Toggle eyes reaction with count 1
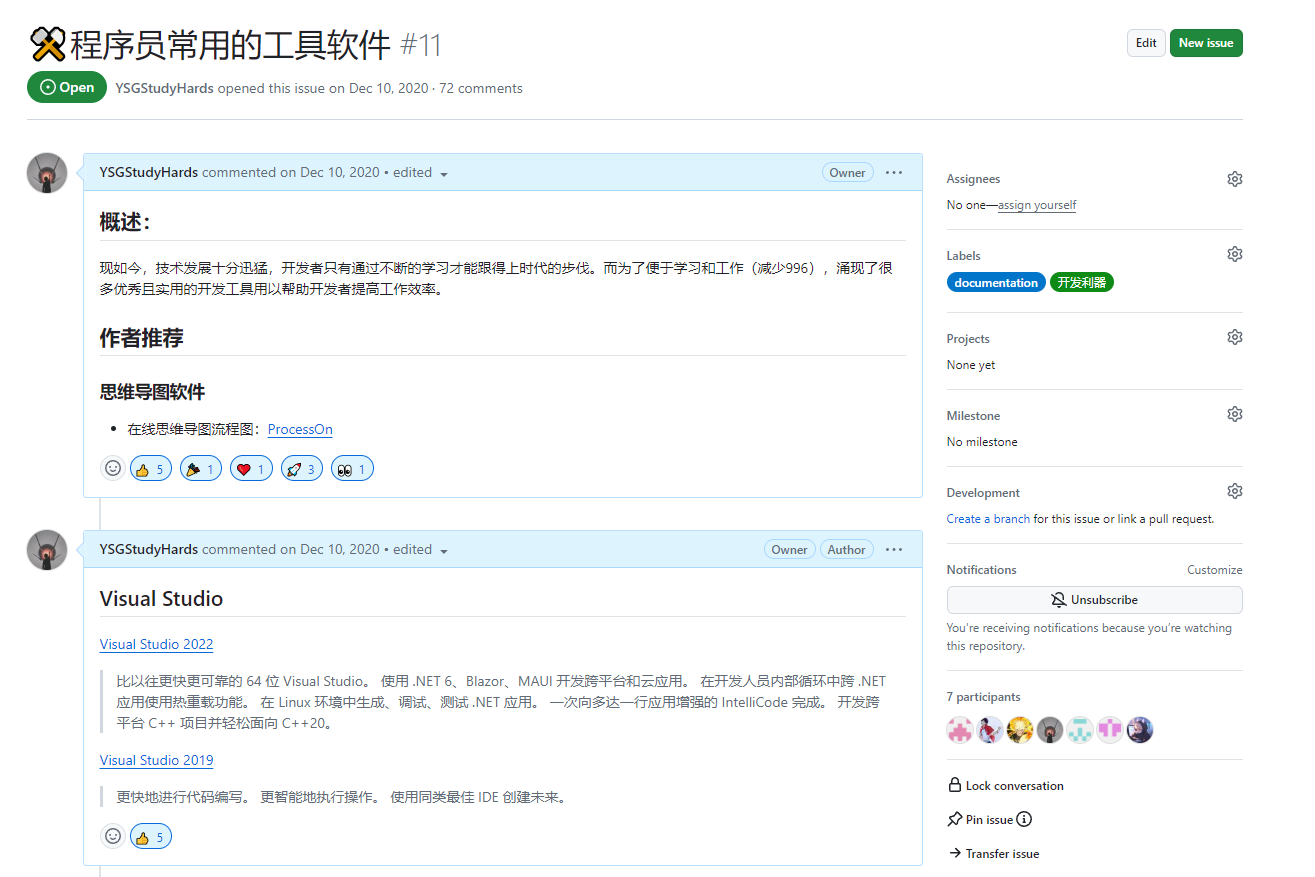Image resolution: width=1315 pixels, height=877 pixels. pyautogui.click(x=352, y=469)
